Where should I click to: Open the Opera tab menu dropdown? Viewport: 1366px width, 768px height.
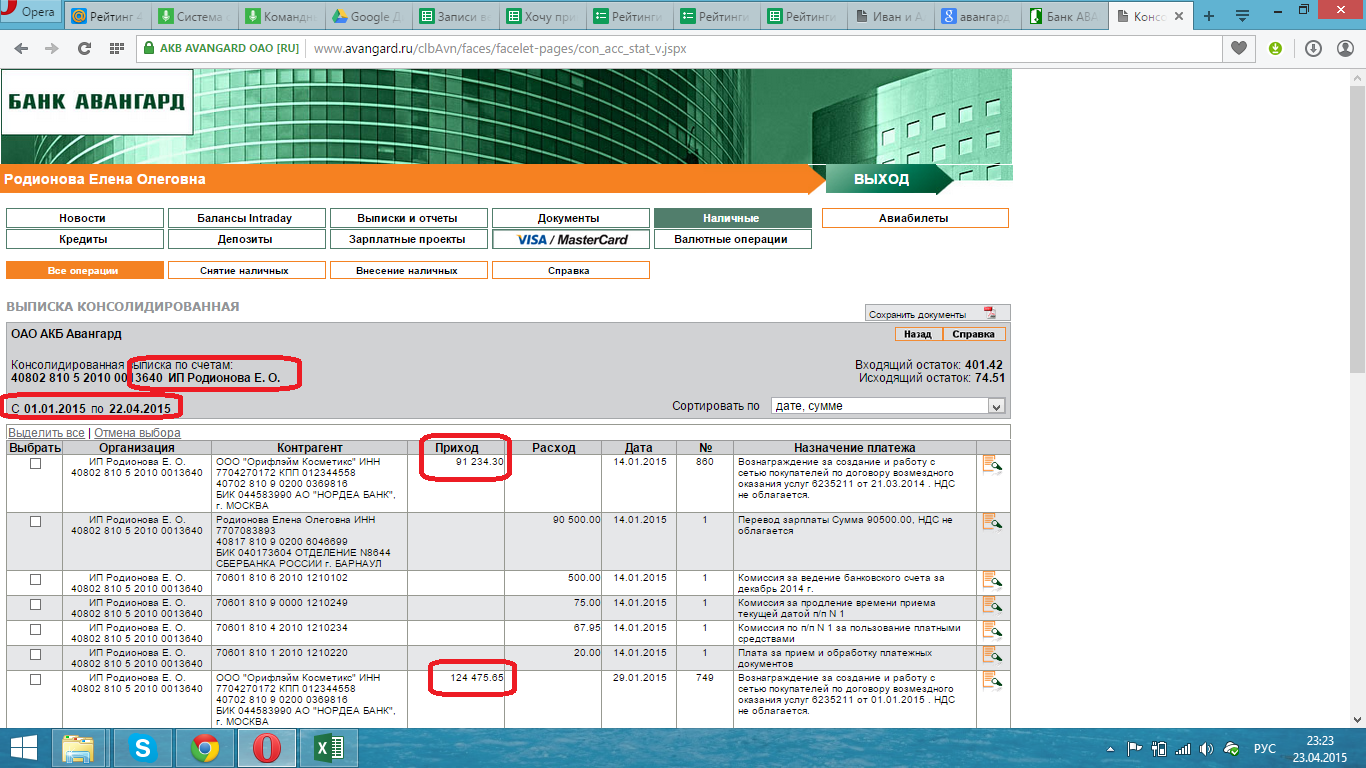[1243, 16]
